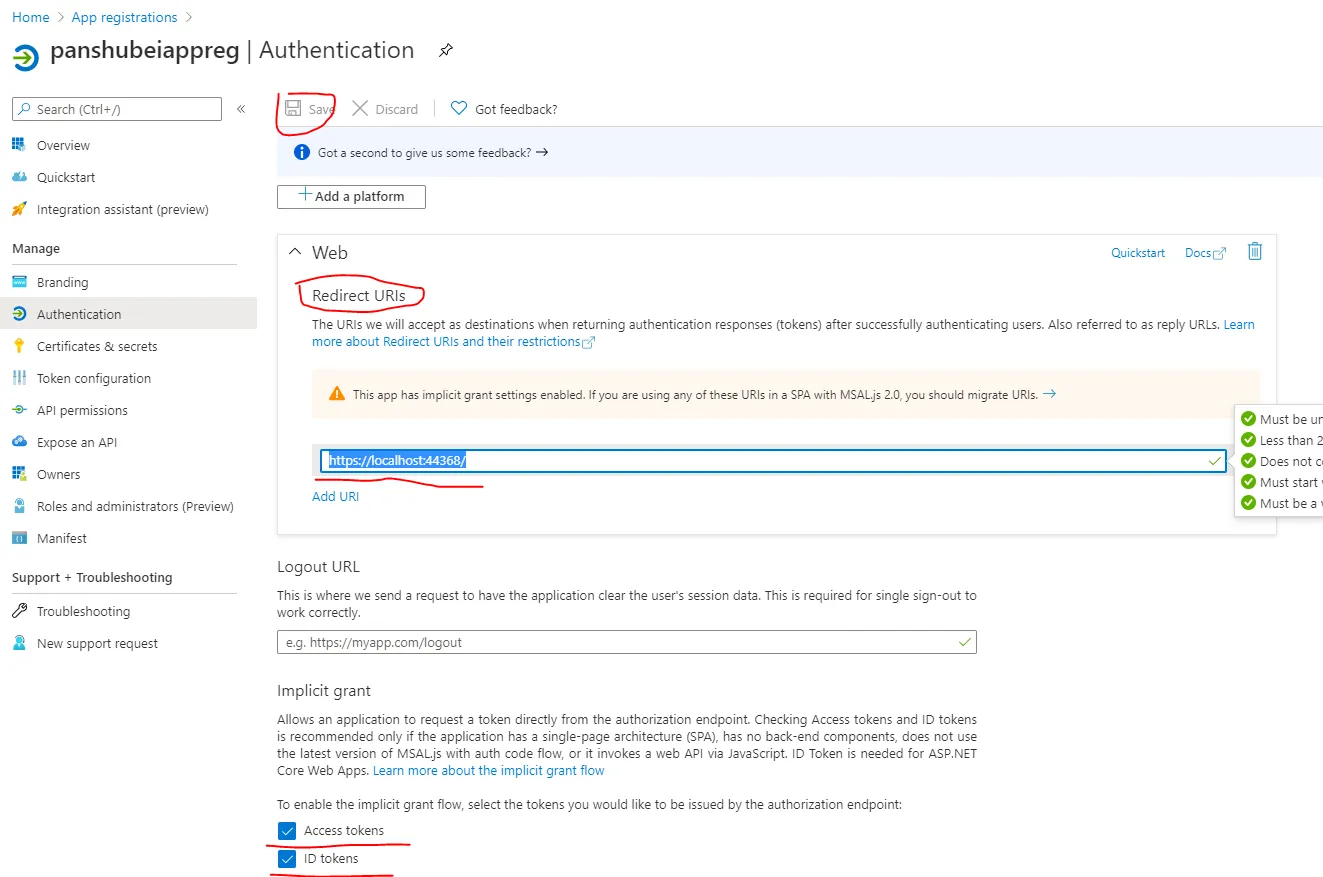Click the warning triangle in implicit grant notice
The image size is (1323, 877).
[337, 394]
